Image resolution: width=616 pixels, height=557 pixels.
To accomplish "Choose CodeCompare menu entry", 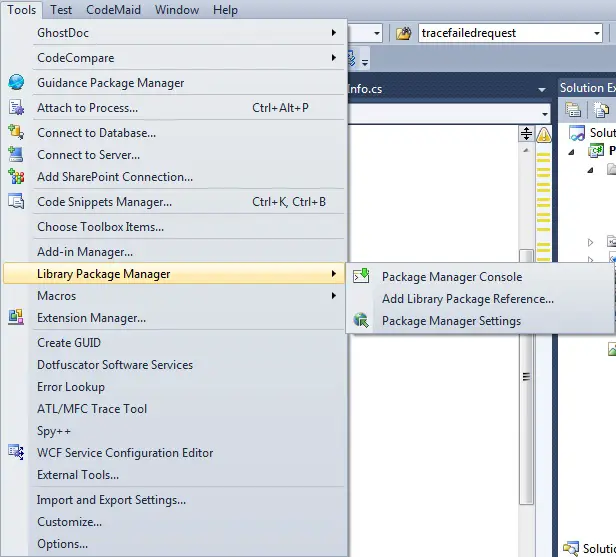I will coord(175,58).
